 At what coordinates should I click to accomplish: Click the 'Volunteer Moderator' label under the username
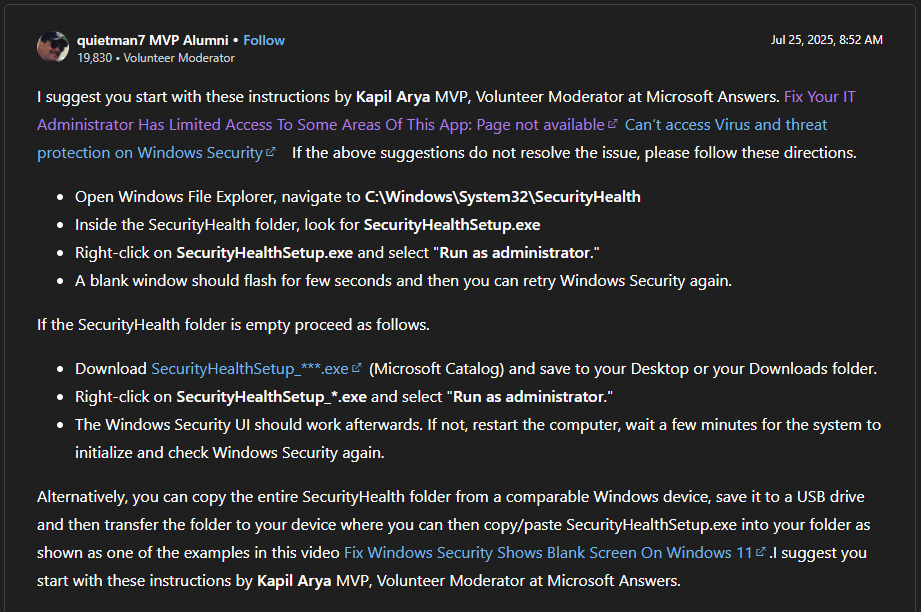point(179,58)
